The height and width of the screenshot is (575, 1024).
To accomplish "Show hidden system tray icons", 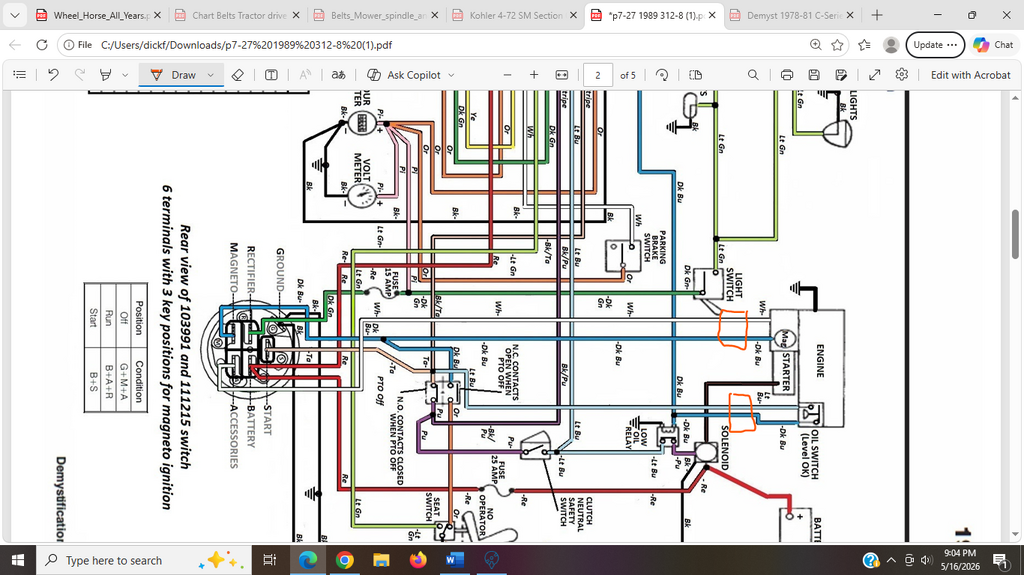I will pyautogui.click(x=891, y=560).
